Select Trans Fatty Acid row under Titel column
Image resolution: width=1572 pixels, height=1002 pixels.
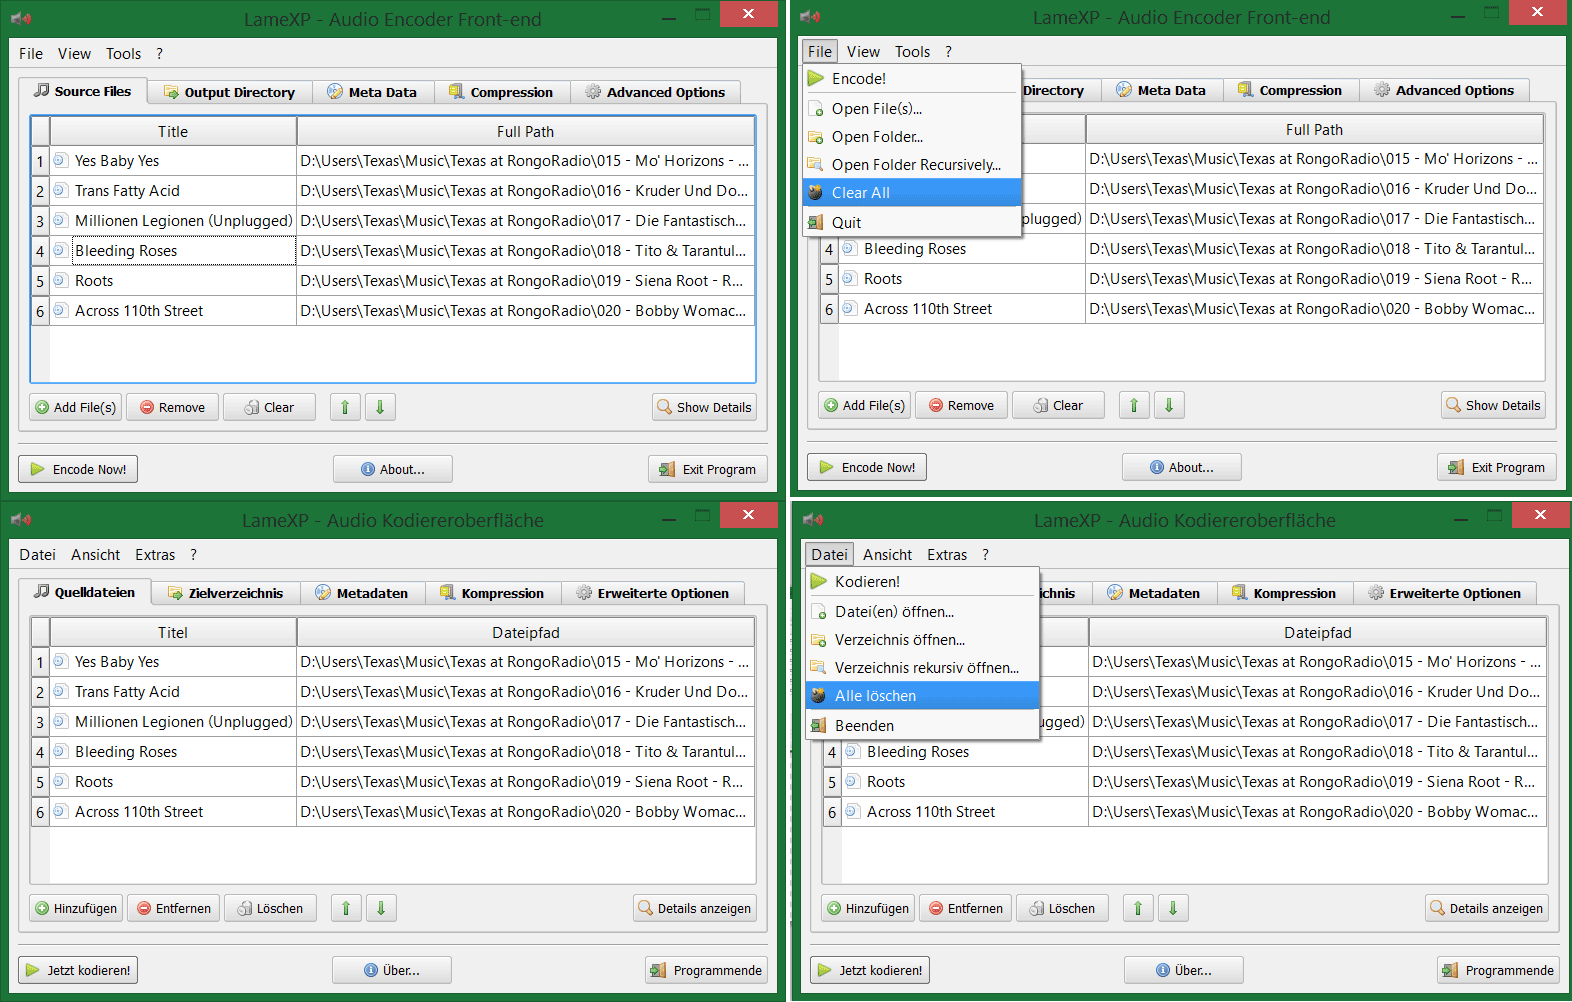[127, 692]
